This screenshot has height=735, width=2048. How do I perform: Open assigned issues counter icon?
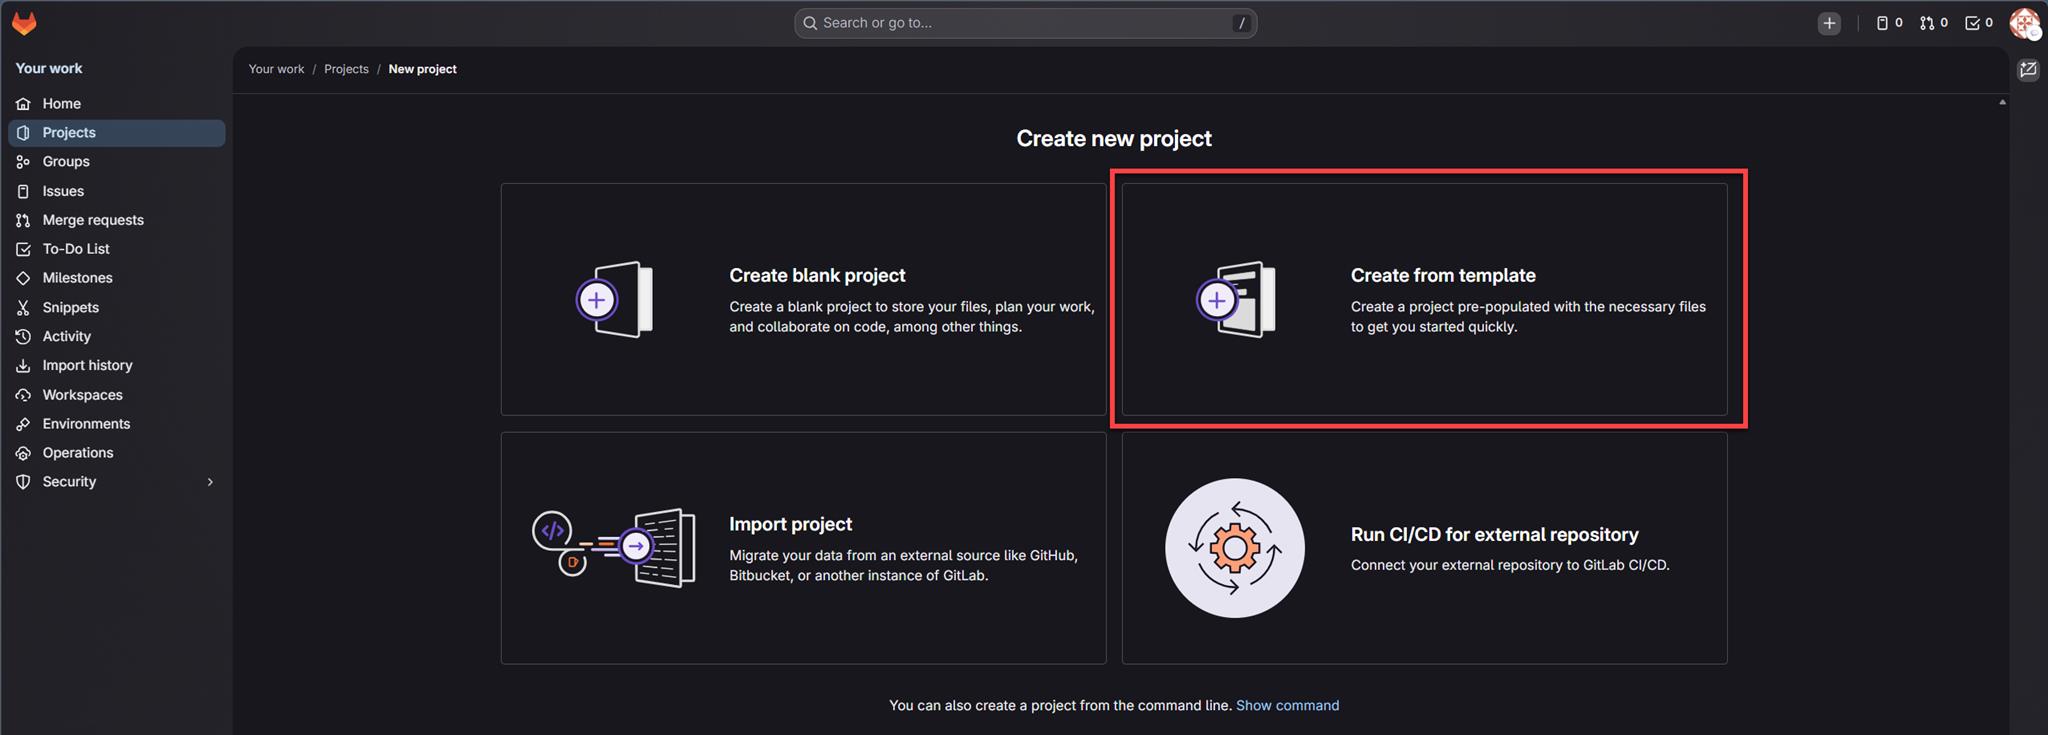[x=1888, y=23]
